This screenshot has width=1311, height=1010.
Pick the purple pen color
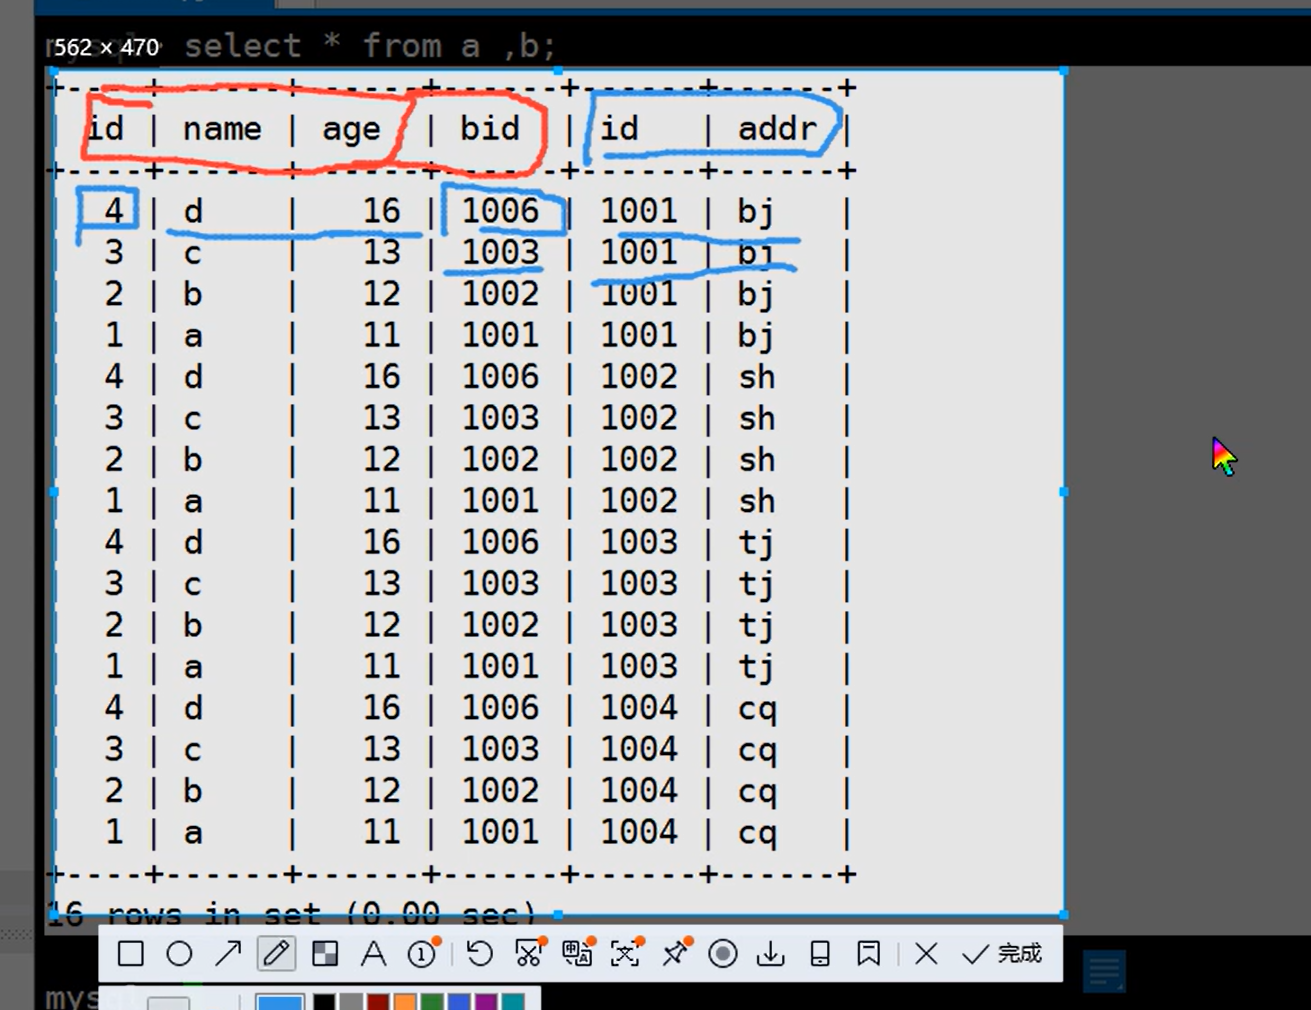tap(486, 1002)
